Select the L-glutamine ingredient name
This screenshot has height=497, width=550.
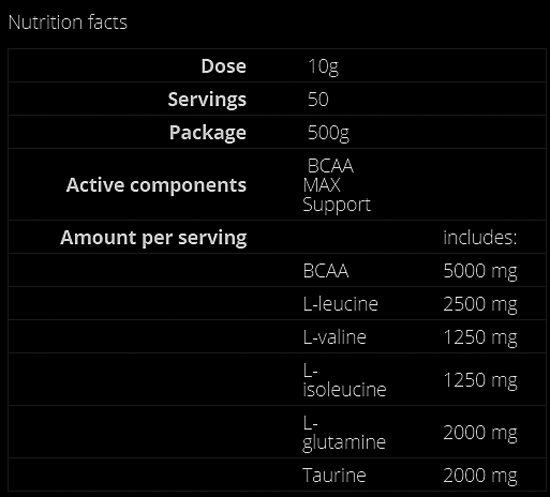[x=344, y=433]
